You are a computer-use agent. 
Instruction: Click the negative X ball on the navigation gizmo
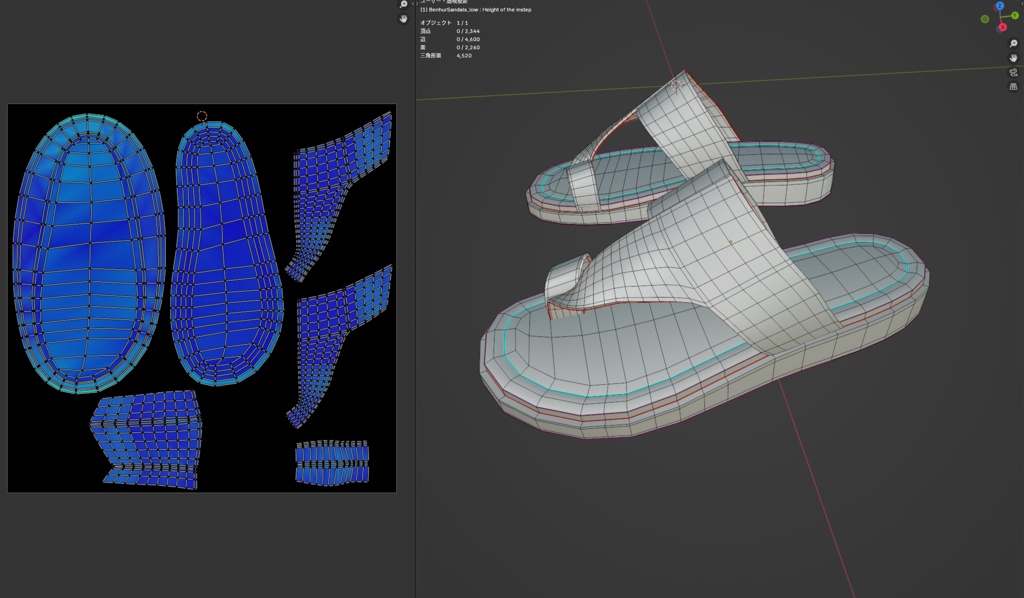click(995, 7)
